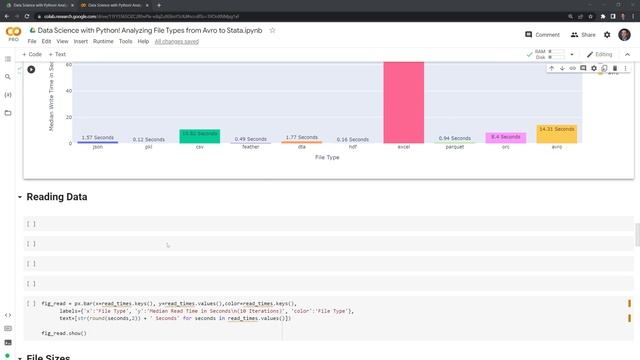Star the notebook title
The width and height of the screenshot is (640, 360).
click(x=272, y=30)
